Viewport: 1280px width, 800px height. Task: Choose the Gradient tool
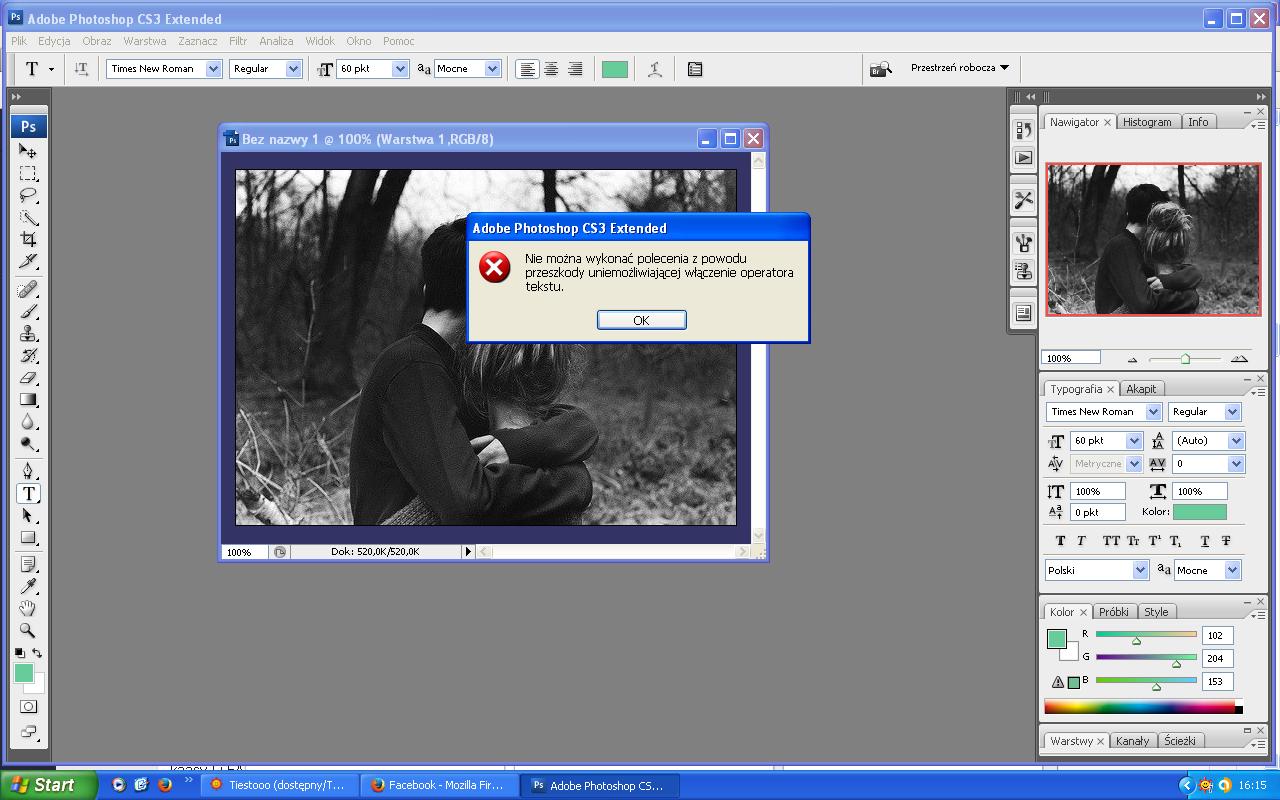[x=29, y=400]
